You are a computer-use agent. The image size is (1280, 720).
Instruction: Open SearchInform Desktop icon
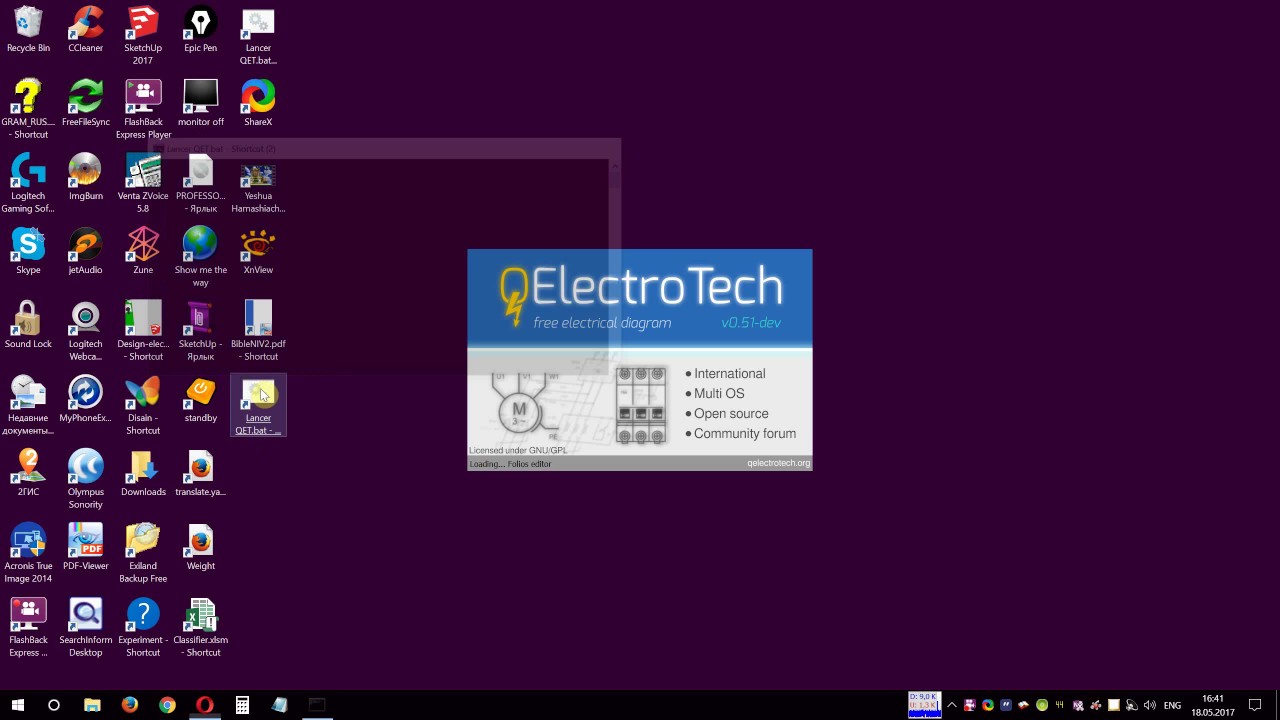pyautogui.click(x=85, y=627)
